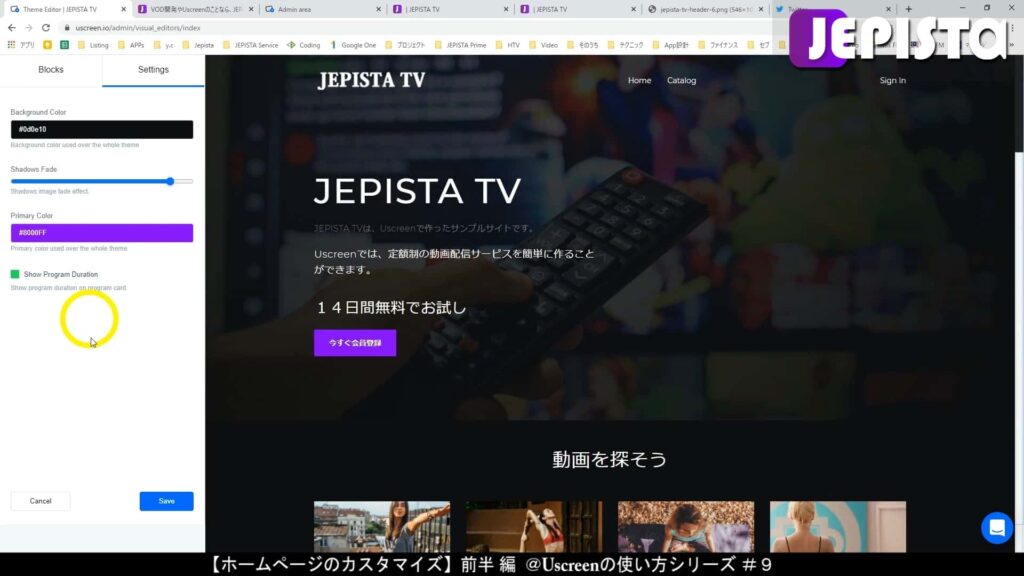Open the APPs bookmark folder
Screen dimensions: 1024x576
pyautogui.click(x=131, y=45)
